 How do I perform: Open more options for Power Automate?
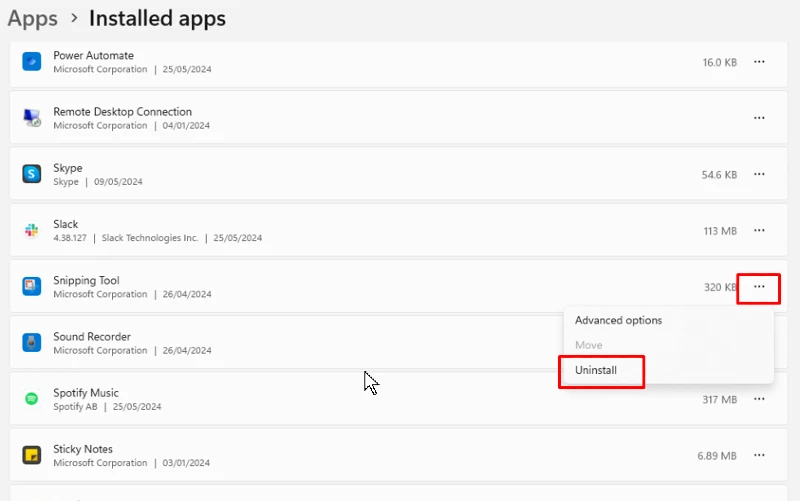click(759, 62)
